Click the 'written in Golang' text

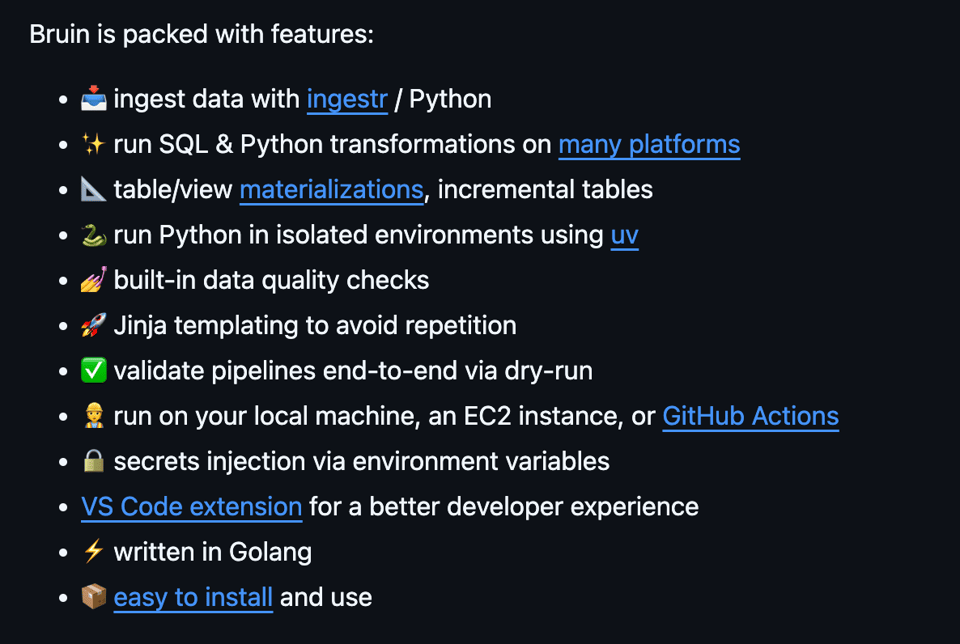[x=212, y=552]
